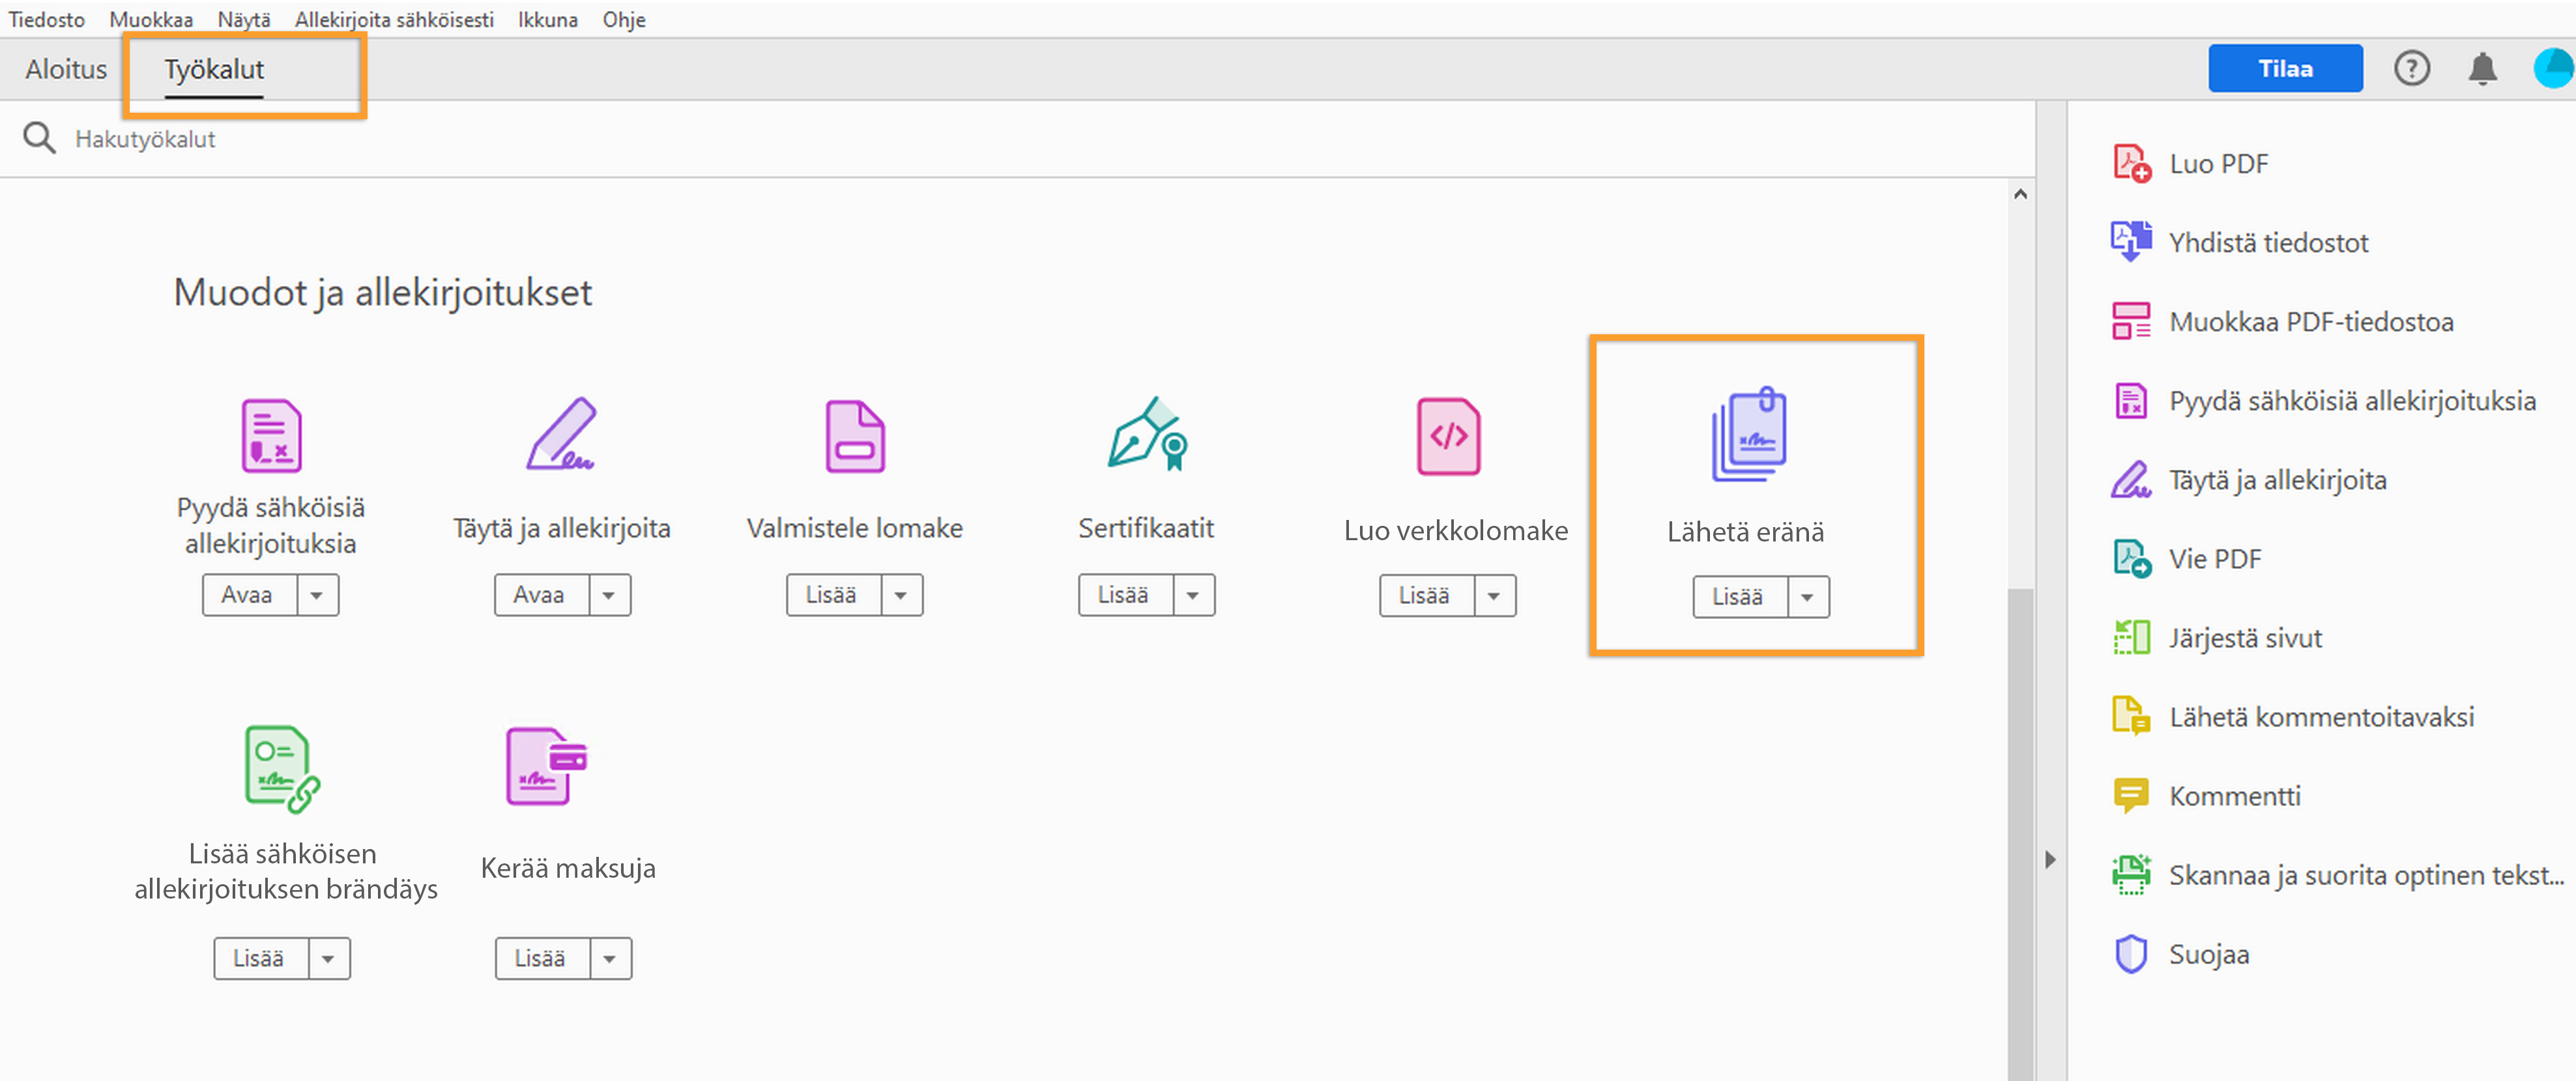
Task: Click the Valmistele lomake icon
Action: coord(854,436)
